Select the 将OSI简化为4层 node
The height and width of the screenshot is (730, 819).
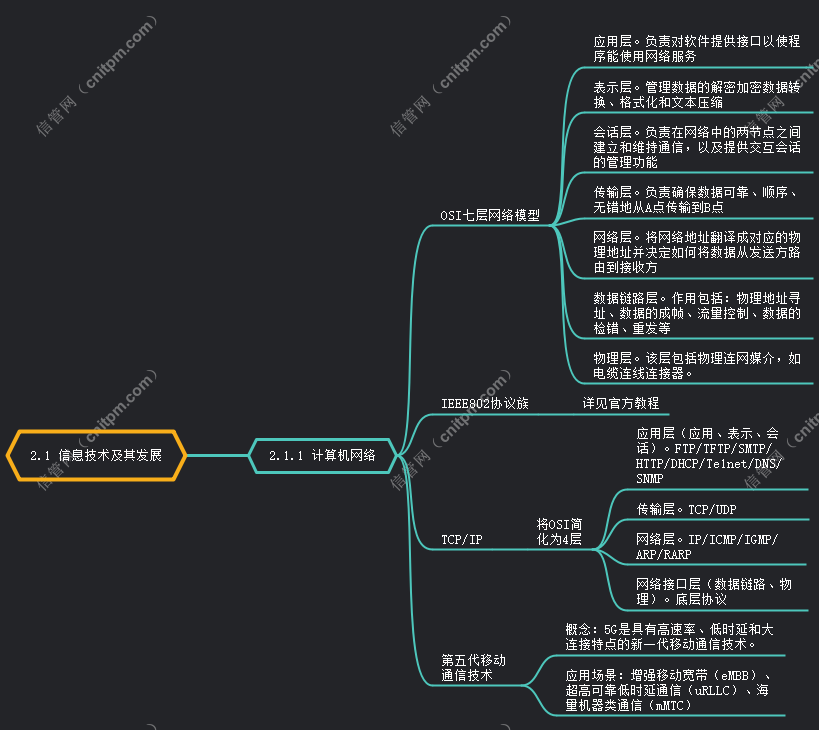pos(559,531)
